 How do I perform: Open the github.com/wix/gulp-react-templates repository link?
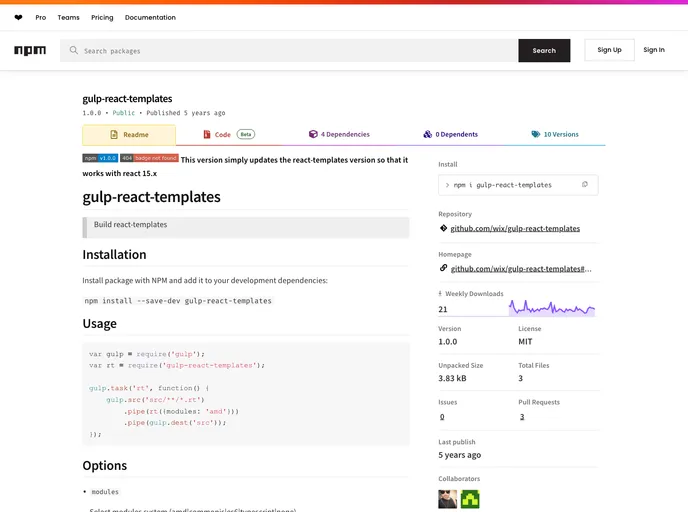514,228
